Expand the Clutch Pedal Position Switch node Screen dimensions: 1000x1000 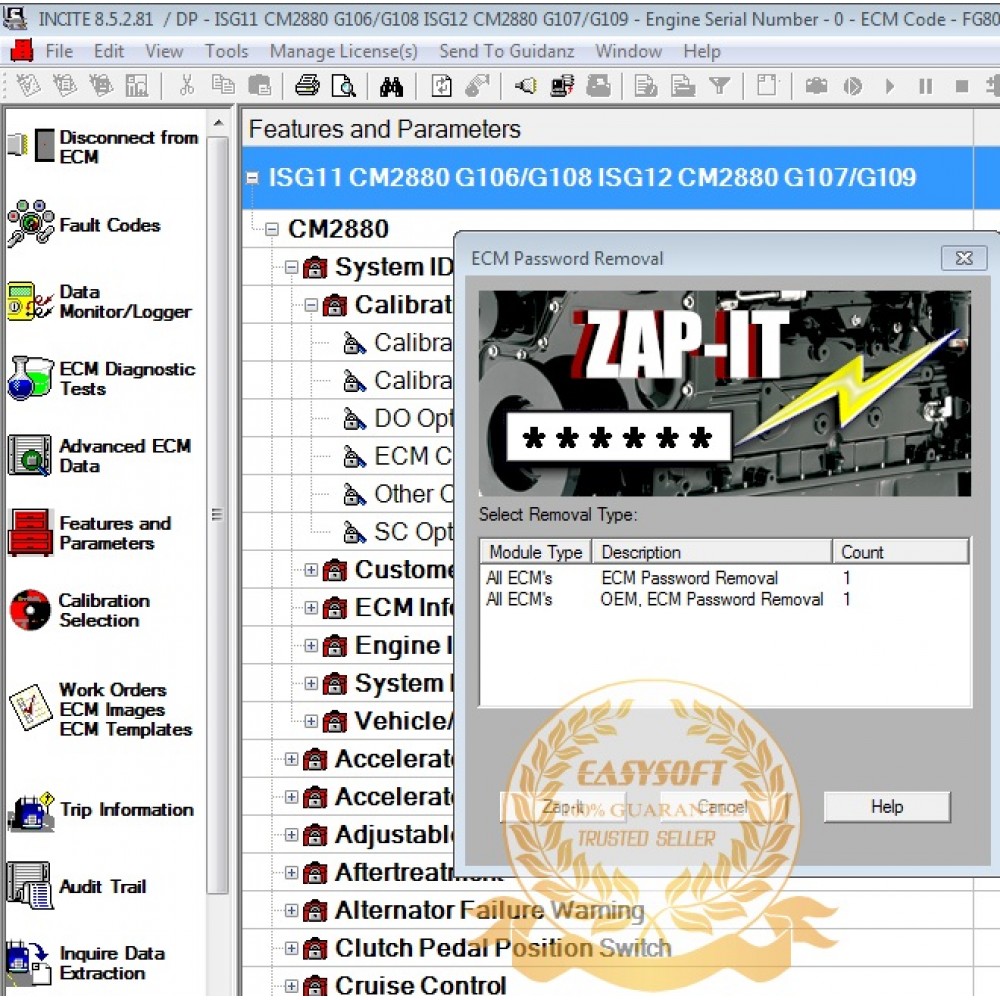[x=291, y=948]
